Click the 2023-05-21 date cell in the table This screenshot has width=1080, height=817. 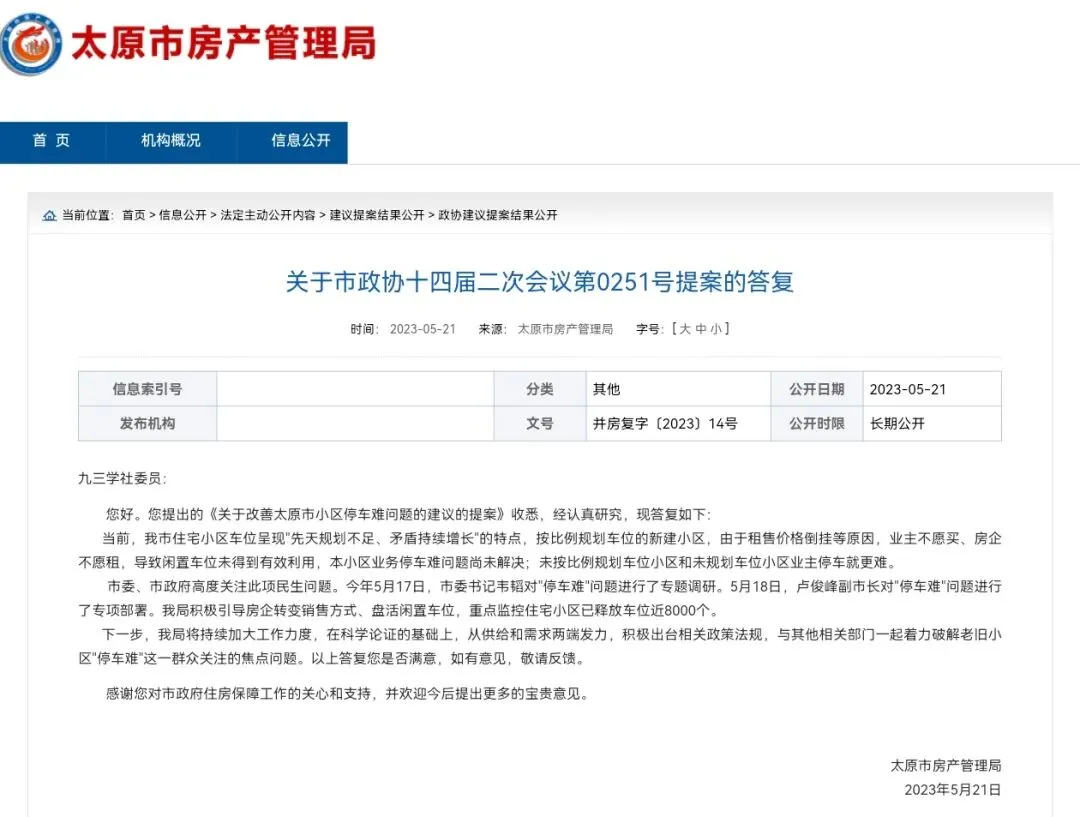pyautogui.click(x=932, y=389)
